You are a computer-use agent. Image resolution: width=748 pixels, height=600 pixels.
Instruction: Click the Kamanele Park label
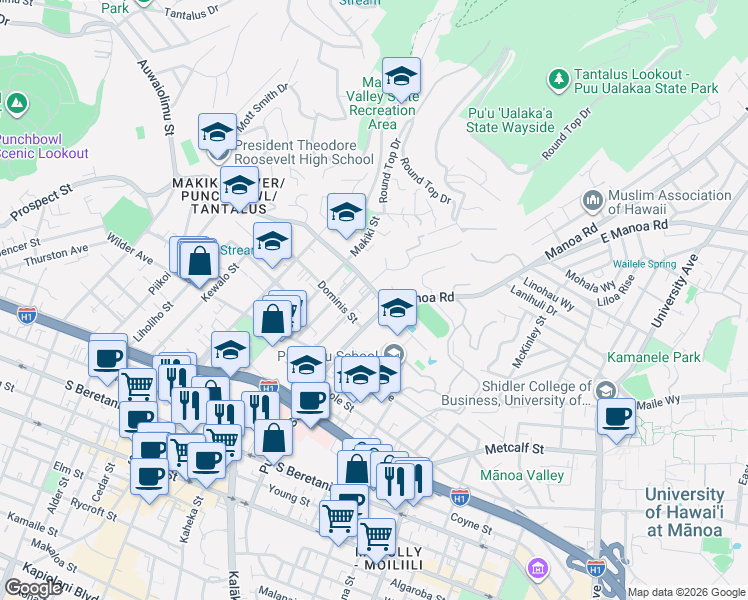654,357
